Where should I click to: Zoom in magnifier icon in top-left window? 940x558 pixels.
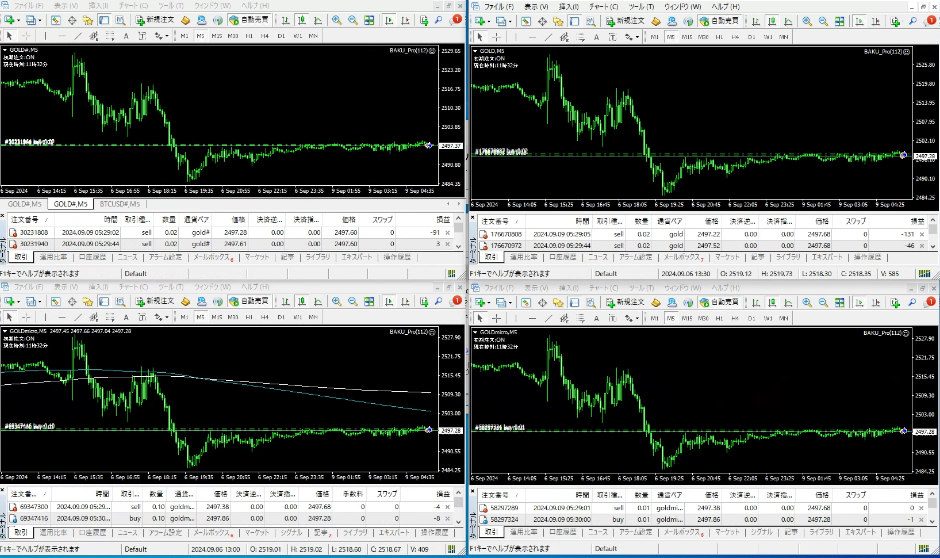337,20
